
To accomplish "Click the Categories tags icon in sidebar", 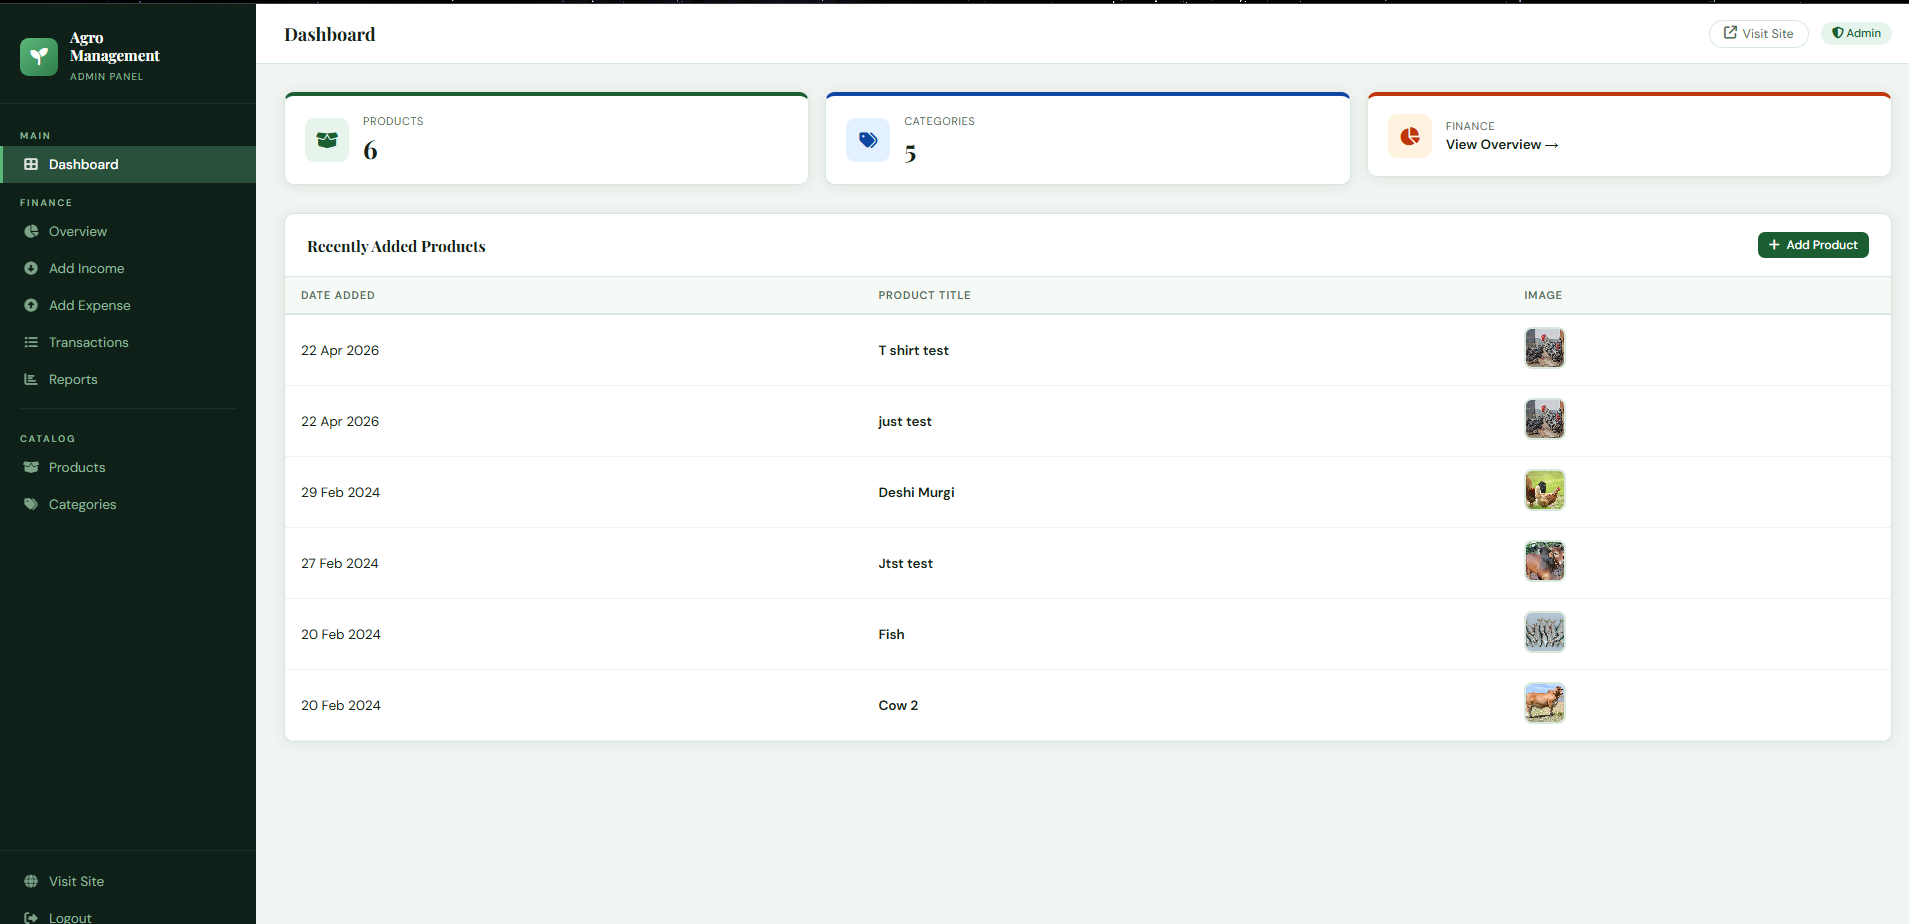I will pos(31,504).
